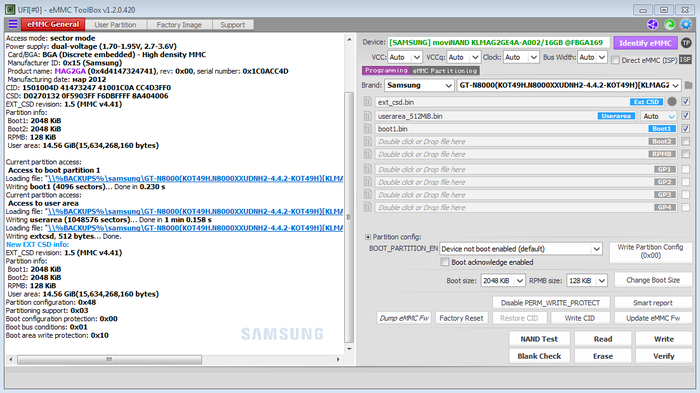Switch to Factory Image tab

[x=179, y=25]
